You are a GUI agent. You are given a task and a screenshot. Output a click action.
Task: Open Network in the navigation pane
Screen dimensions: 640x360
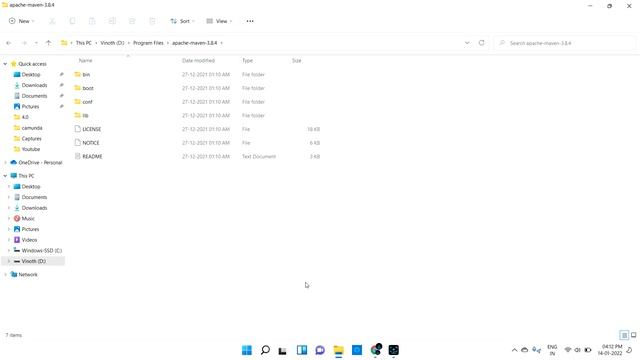(28, 274)
